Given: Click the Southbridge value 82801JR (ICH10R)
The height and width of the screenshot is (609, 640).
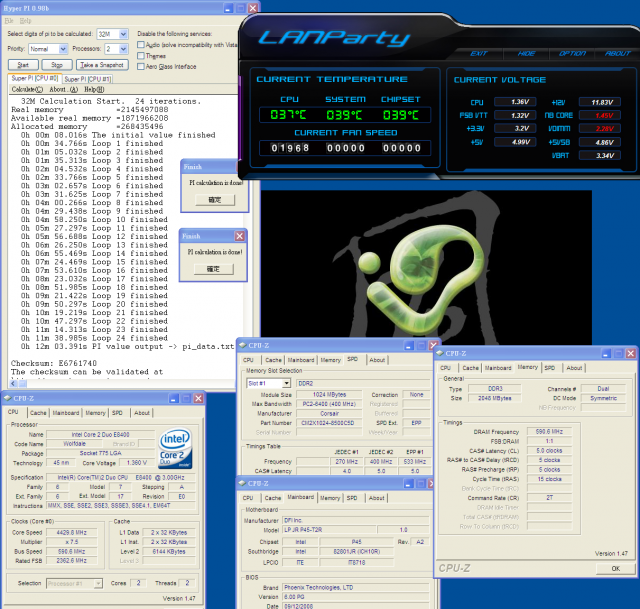Looking at the screenshot, I should (x=357, y=551).
